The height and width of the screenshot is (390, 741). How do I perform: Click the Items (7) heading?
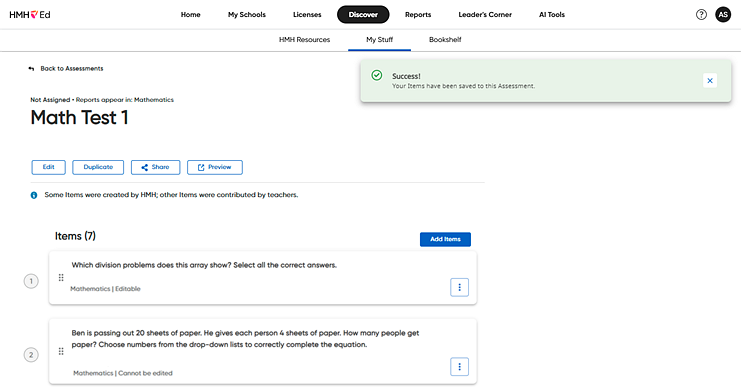(75, 236)
